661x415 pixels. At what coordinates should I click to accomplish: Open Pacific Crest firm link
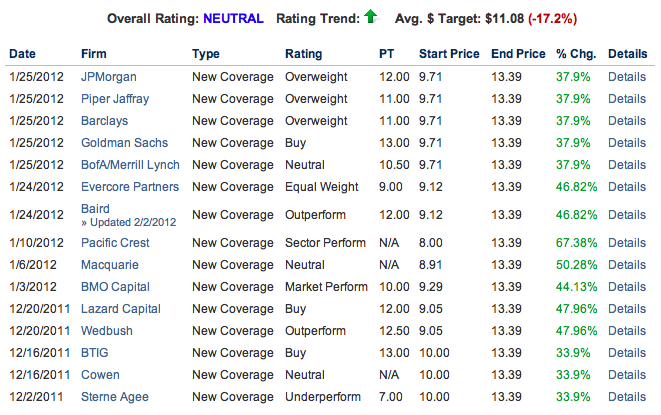click(x=117, y=243)
